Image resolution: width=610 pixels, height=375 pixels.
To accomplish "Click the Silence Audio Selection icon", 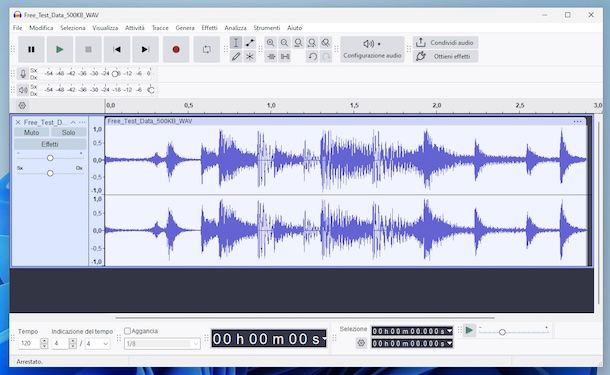I will click(285, 57).
